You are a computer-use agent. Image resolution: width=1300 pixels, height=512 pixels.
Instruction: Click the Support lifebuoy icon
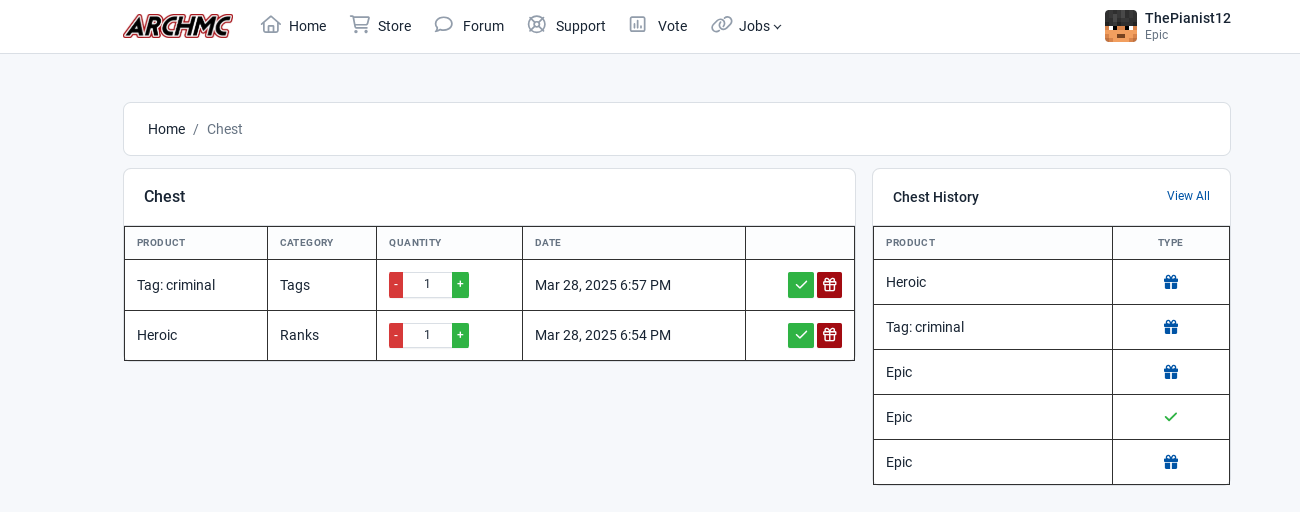[x=537, y=24]
